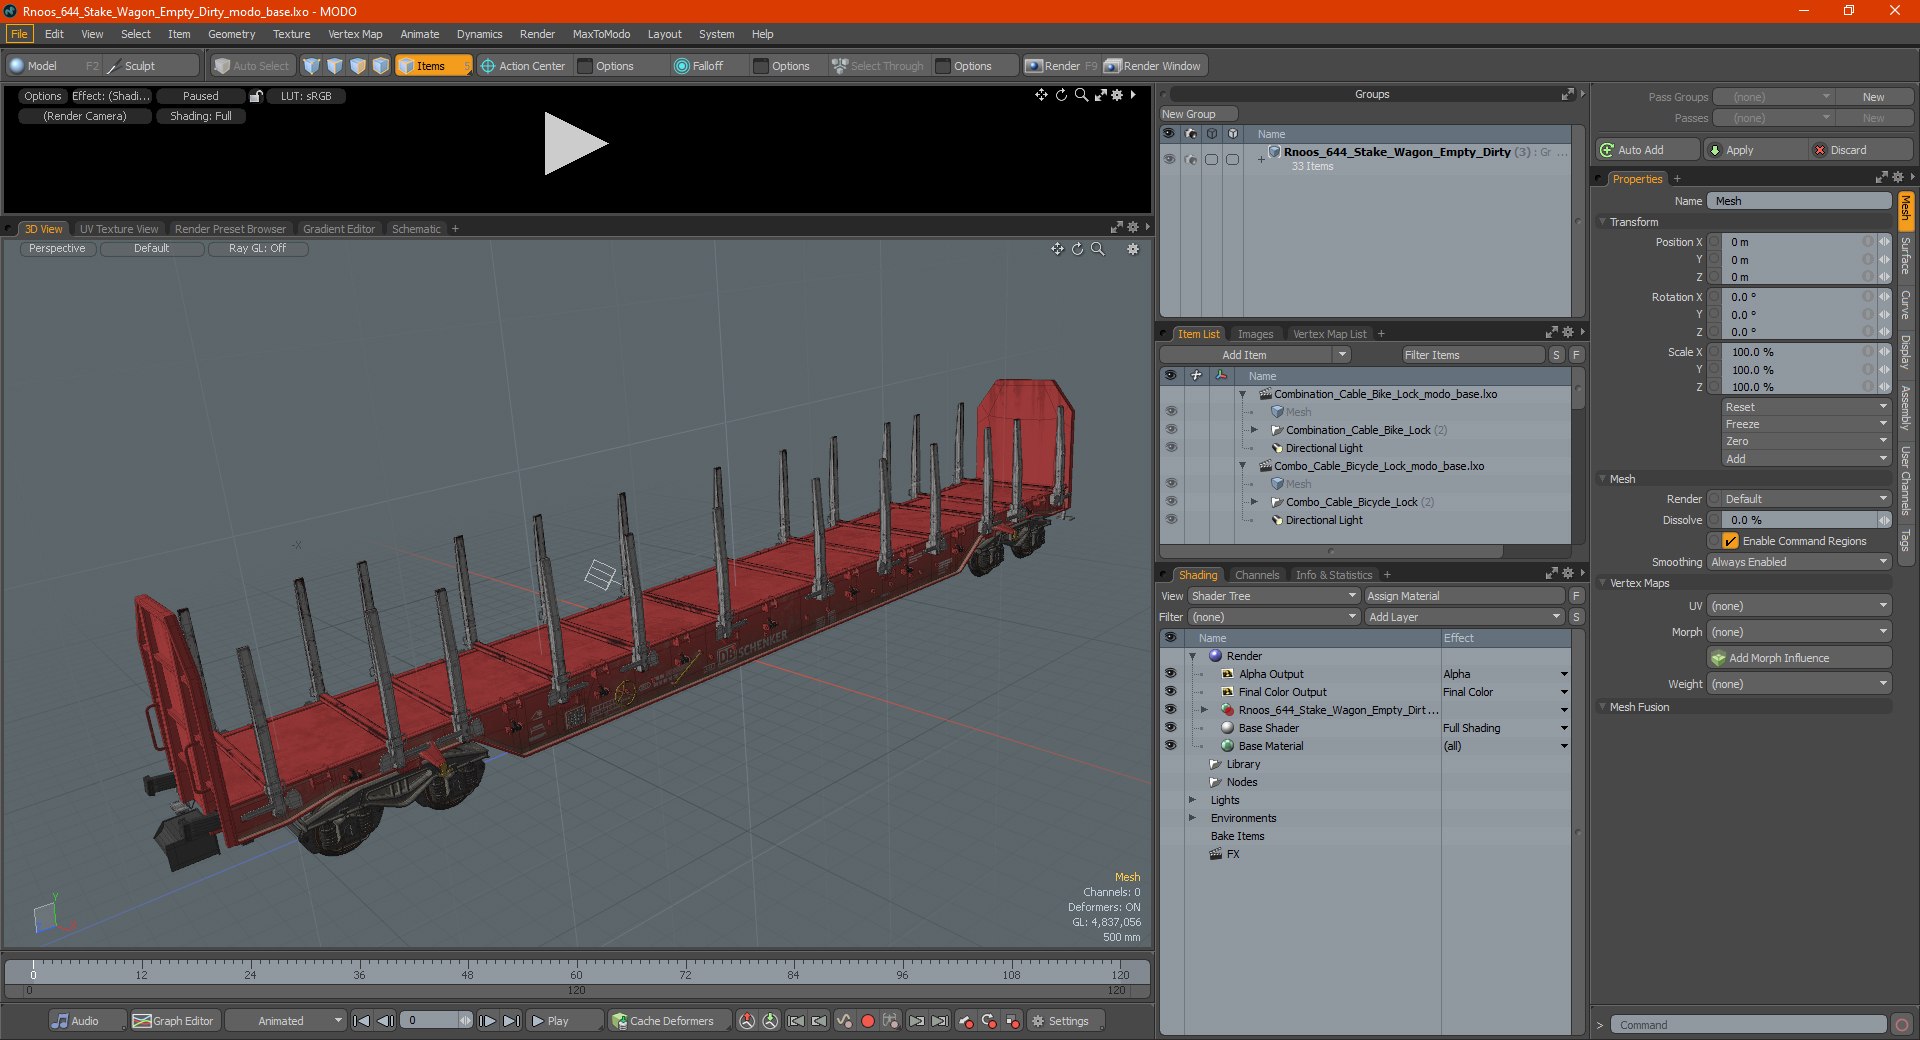Click Assign Material button
Screen dimensions: 1920x1040
click(1464, 596)
